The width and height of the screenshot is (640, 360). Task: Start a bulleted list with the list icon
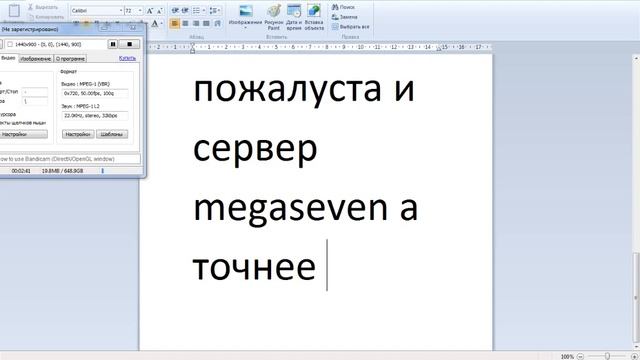[196, 11]
